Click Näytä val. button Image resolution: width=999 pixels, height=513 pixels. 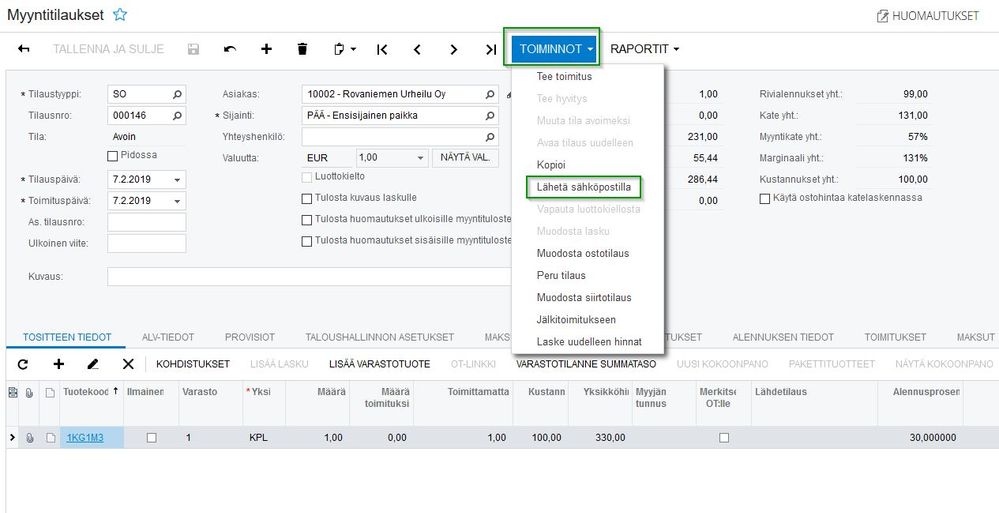click(x=465, y=158)
